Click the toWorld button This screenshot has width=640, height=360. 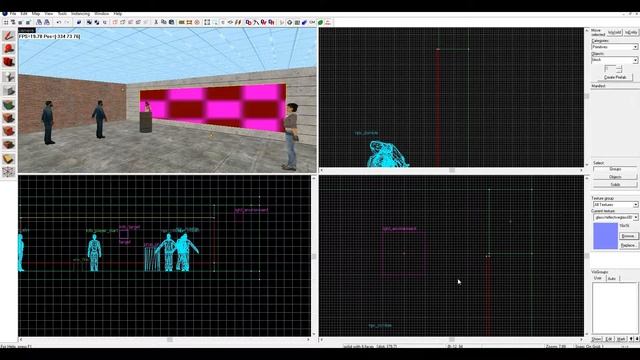click(x=614, y=32)
